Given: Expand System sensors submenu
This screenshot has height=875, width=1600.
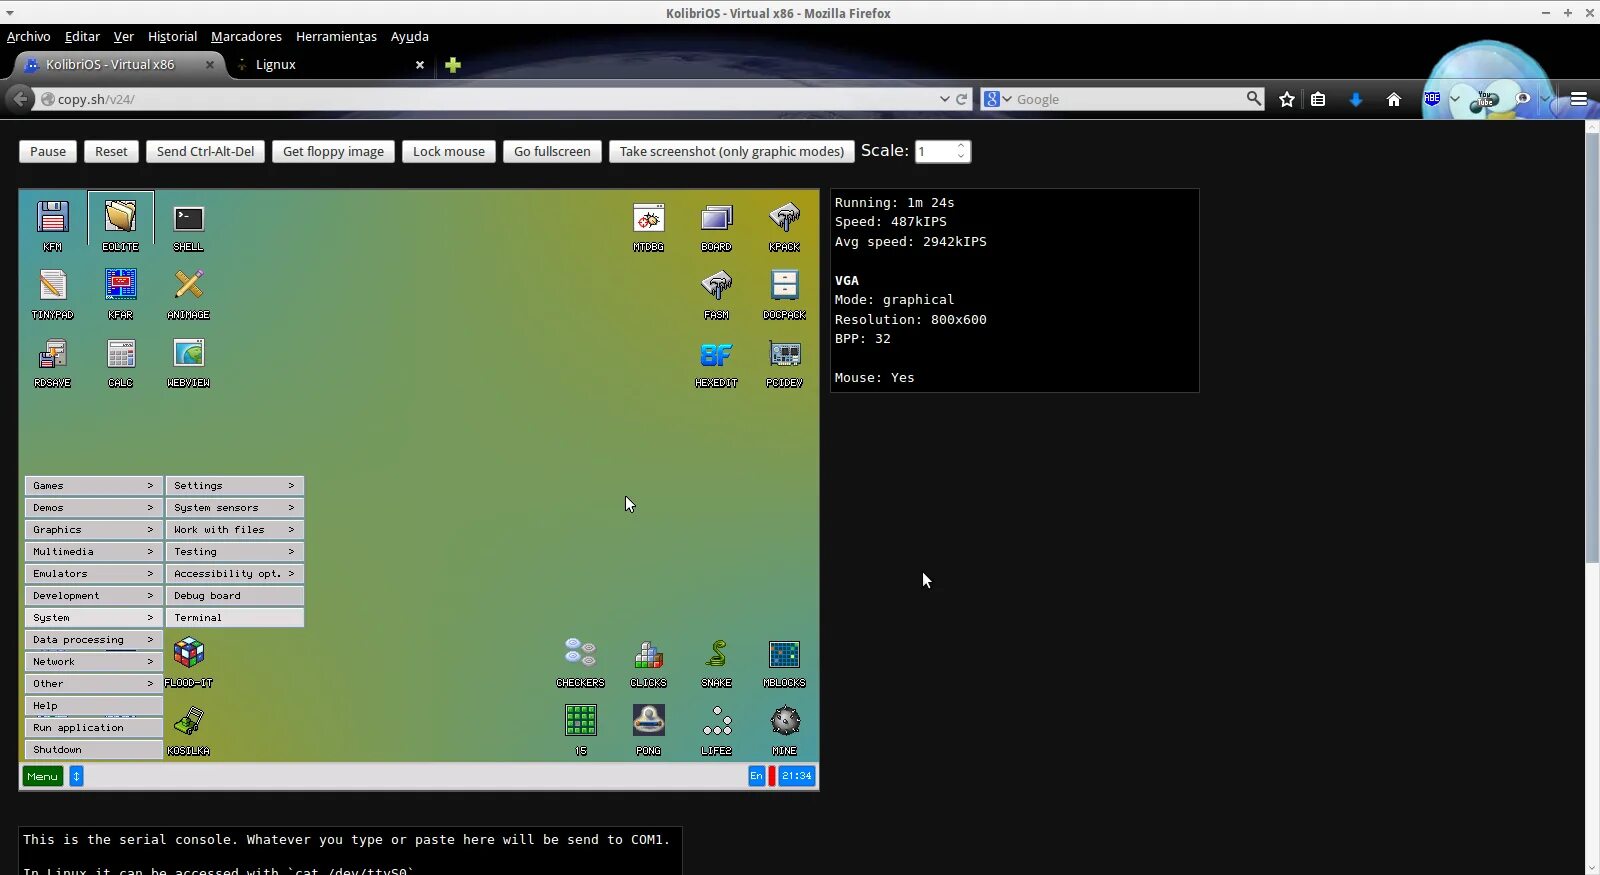Looking at the screenshot, I should (234, 508).
